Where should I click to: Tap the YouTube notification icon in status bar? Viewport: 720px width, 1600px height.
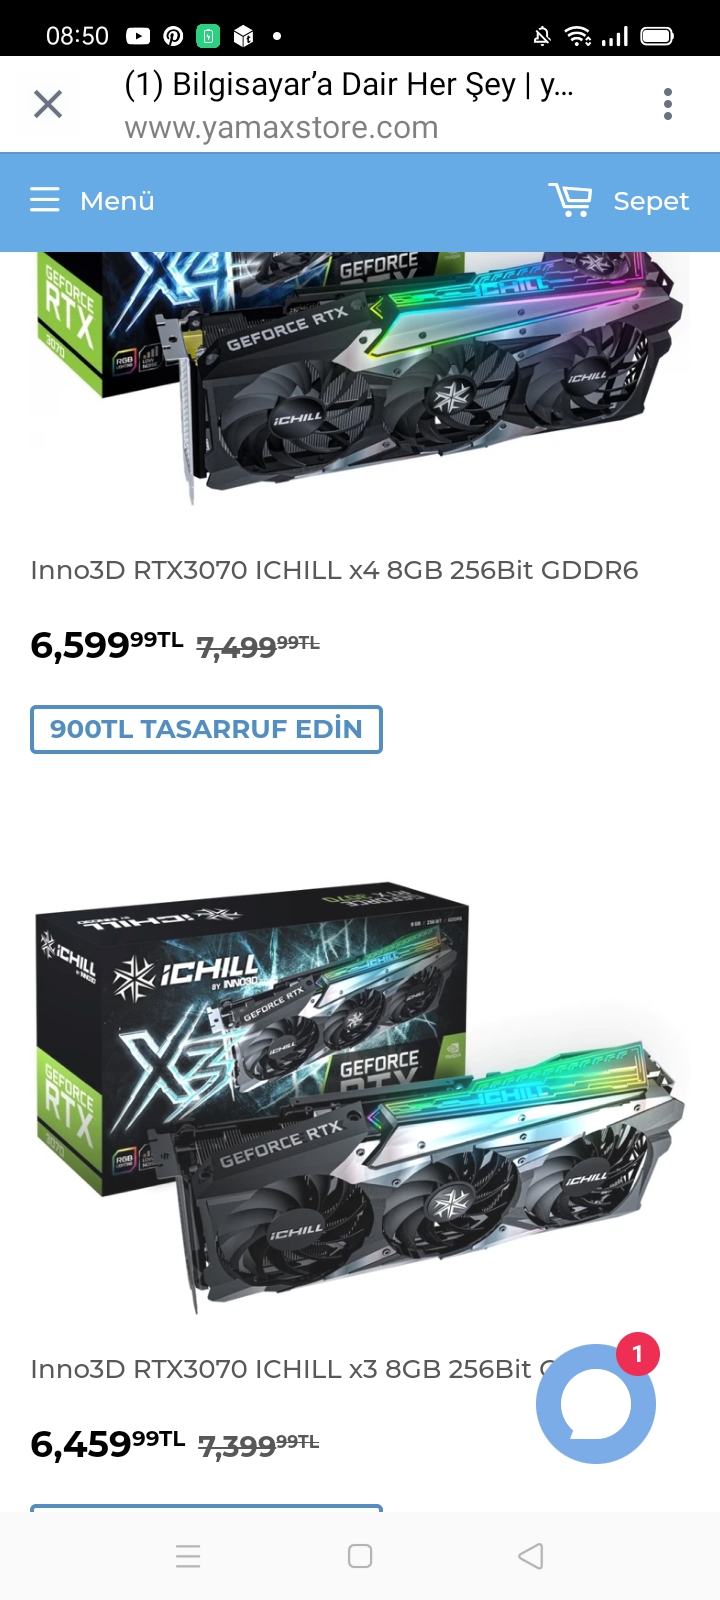click(138, 37)
